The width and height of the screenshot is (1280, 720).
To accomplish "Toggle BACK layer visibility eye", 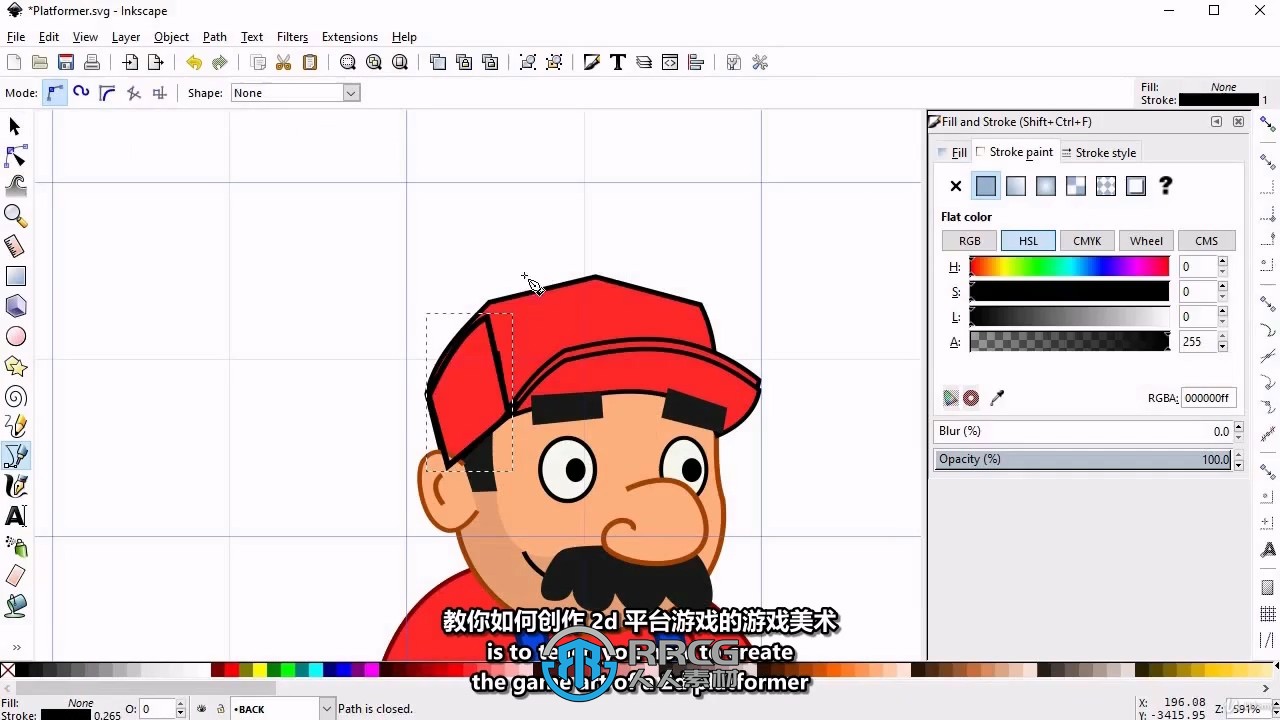I will point(202,709).
